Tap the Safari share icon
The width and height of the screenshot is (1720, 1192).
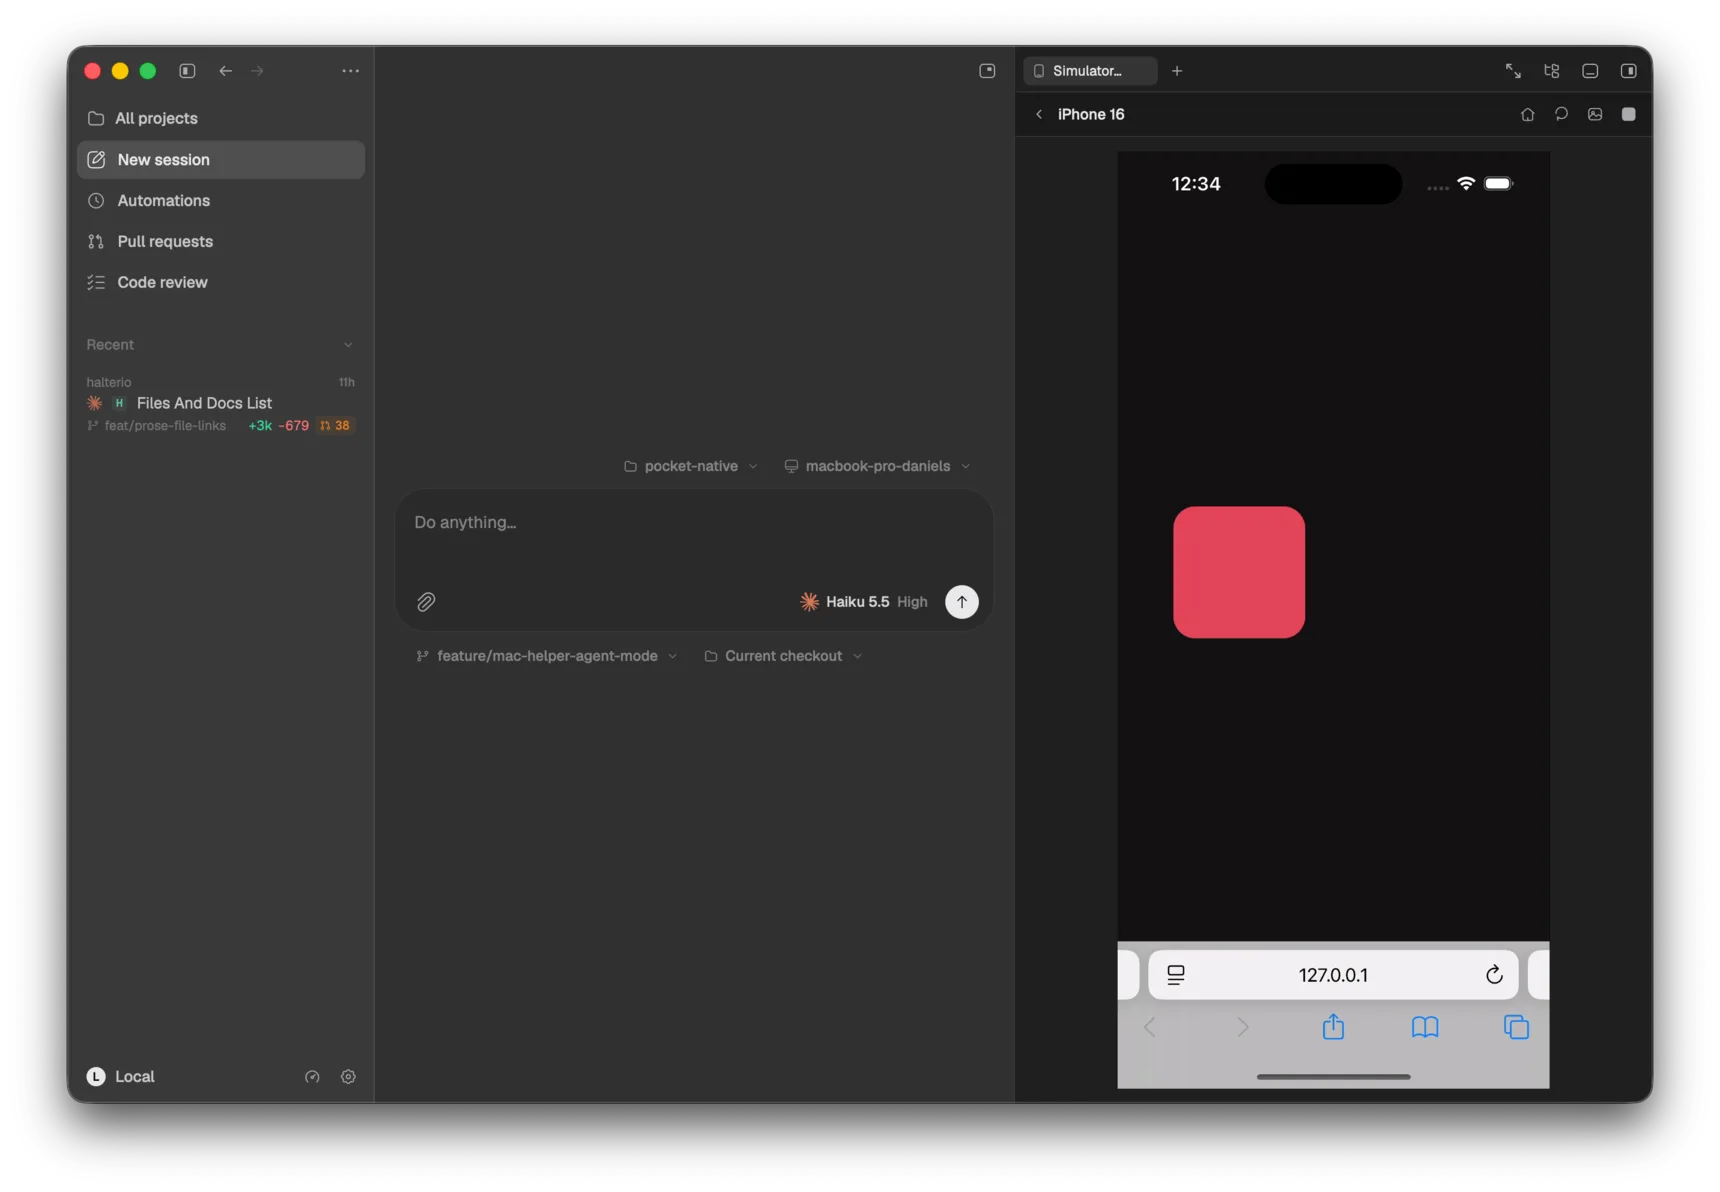(1333, 1027)
